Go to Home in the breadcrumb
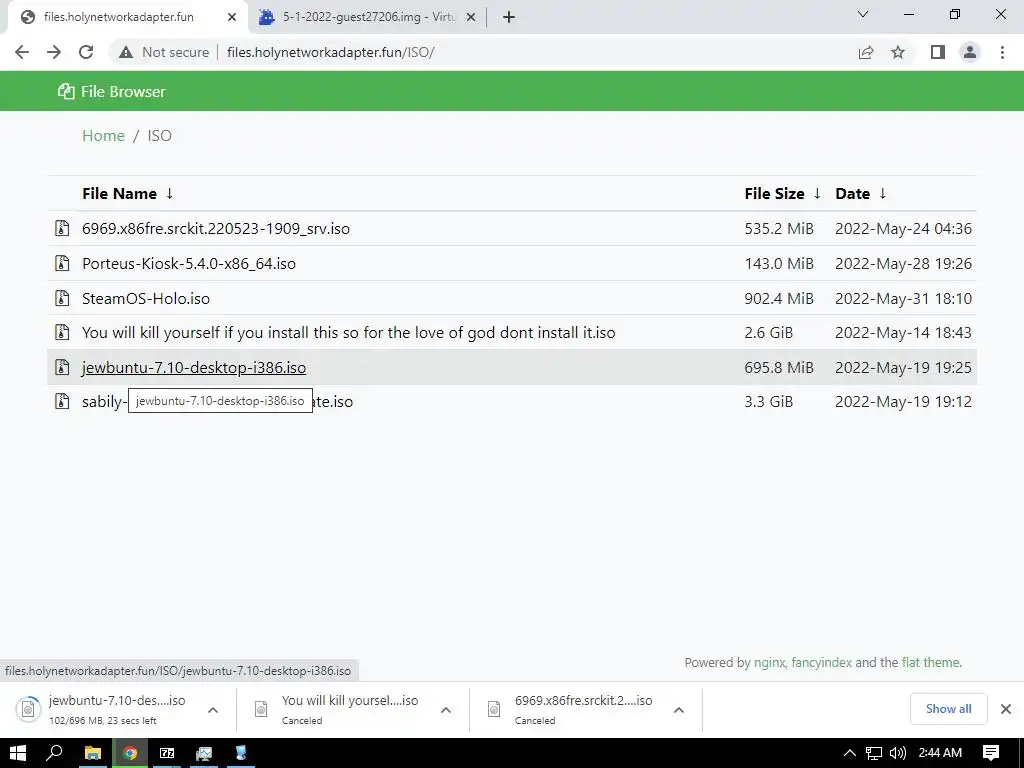This screenshot has width=1024, height=768. pos(103,136)
